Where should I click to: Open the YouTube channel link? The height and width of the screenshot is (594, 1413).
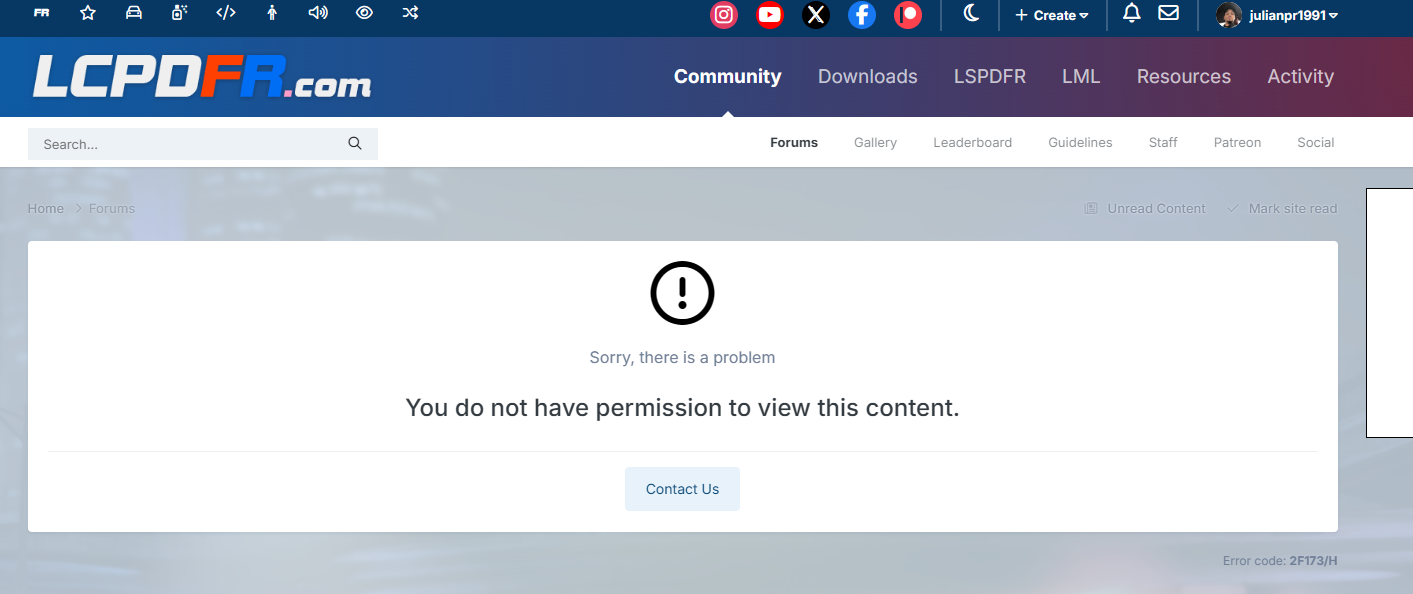coord(770,15)
